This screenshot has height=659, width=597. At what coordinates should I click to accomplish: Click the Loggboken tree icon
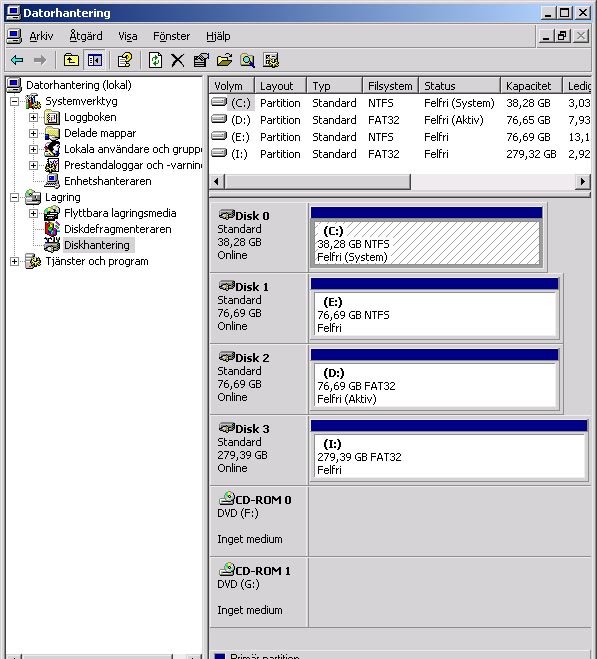click(52, 117)
